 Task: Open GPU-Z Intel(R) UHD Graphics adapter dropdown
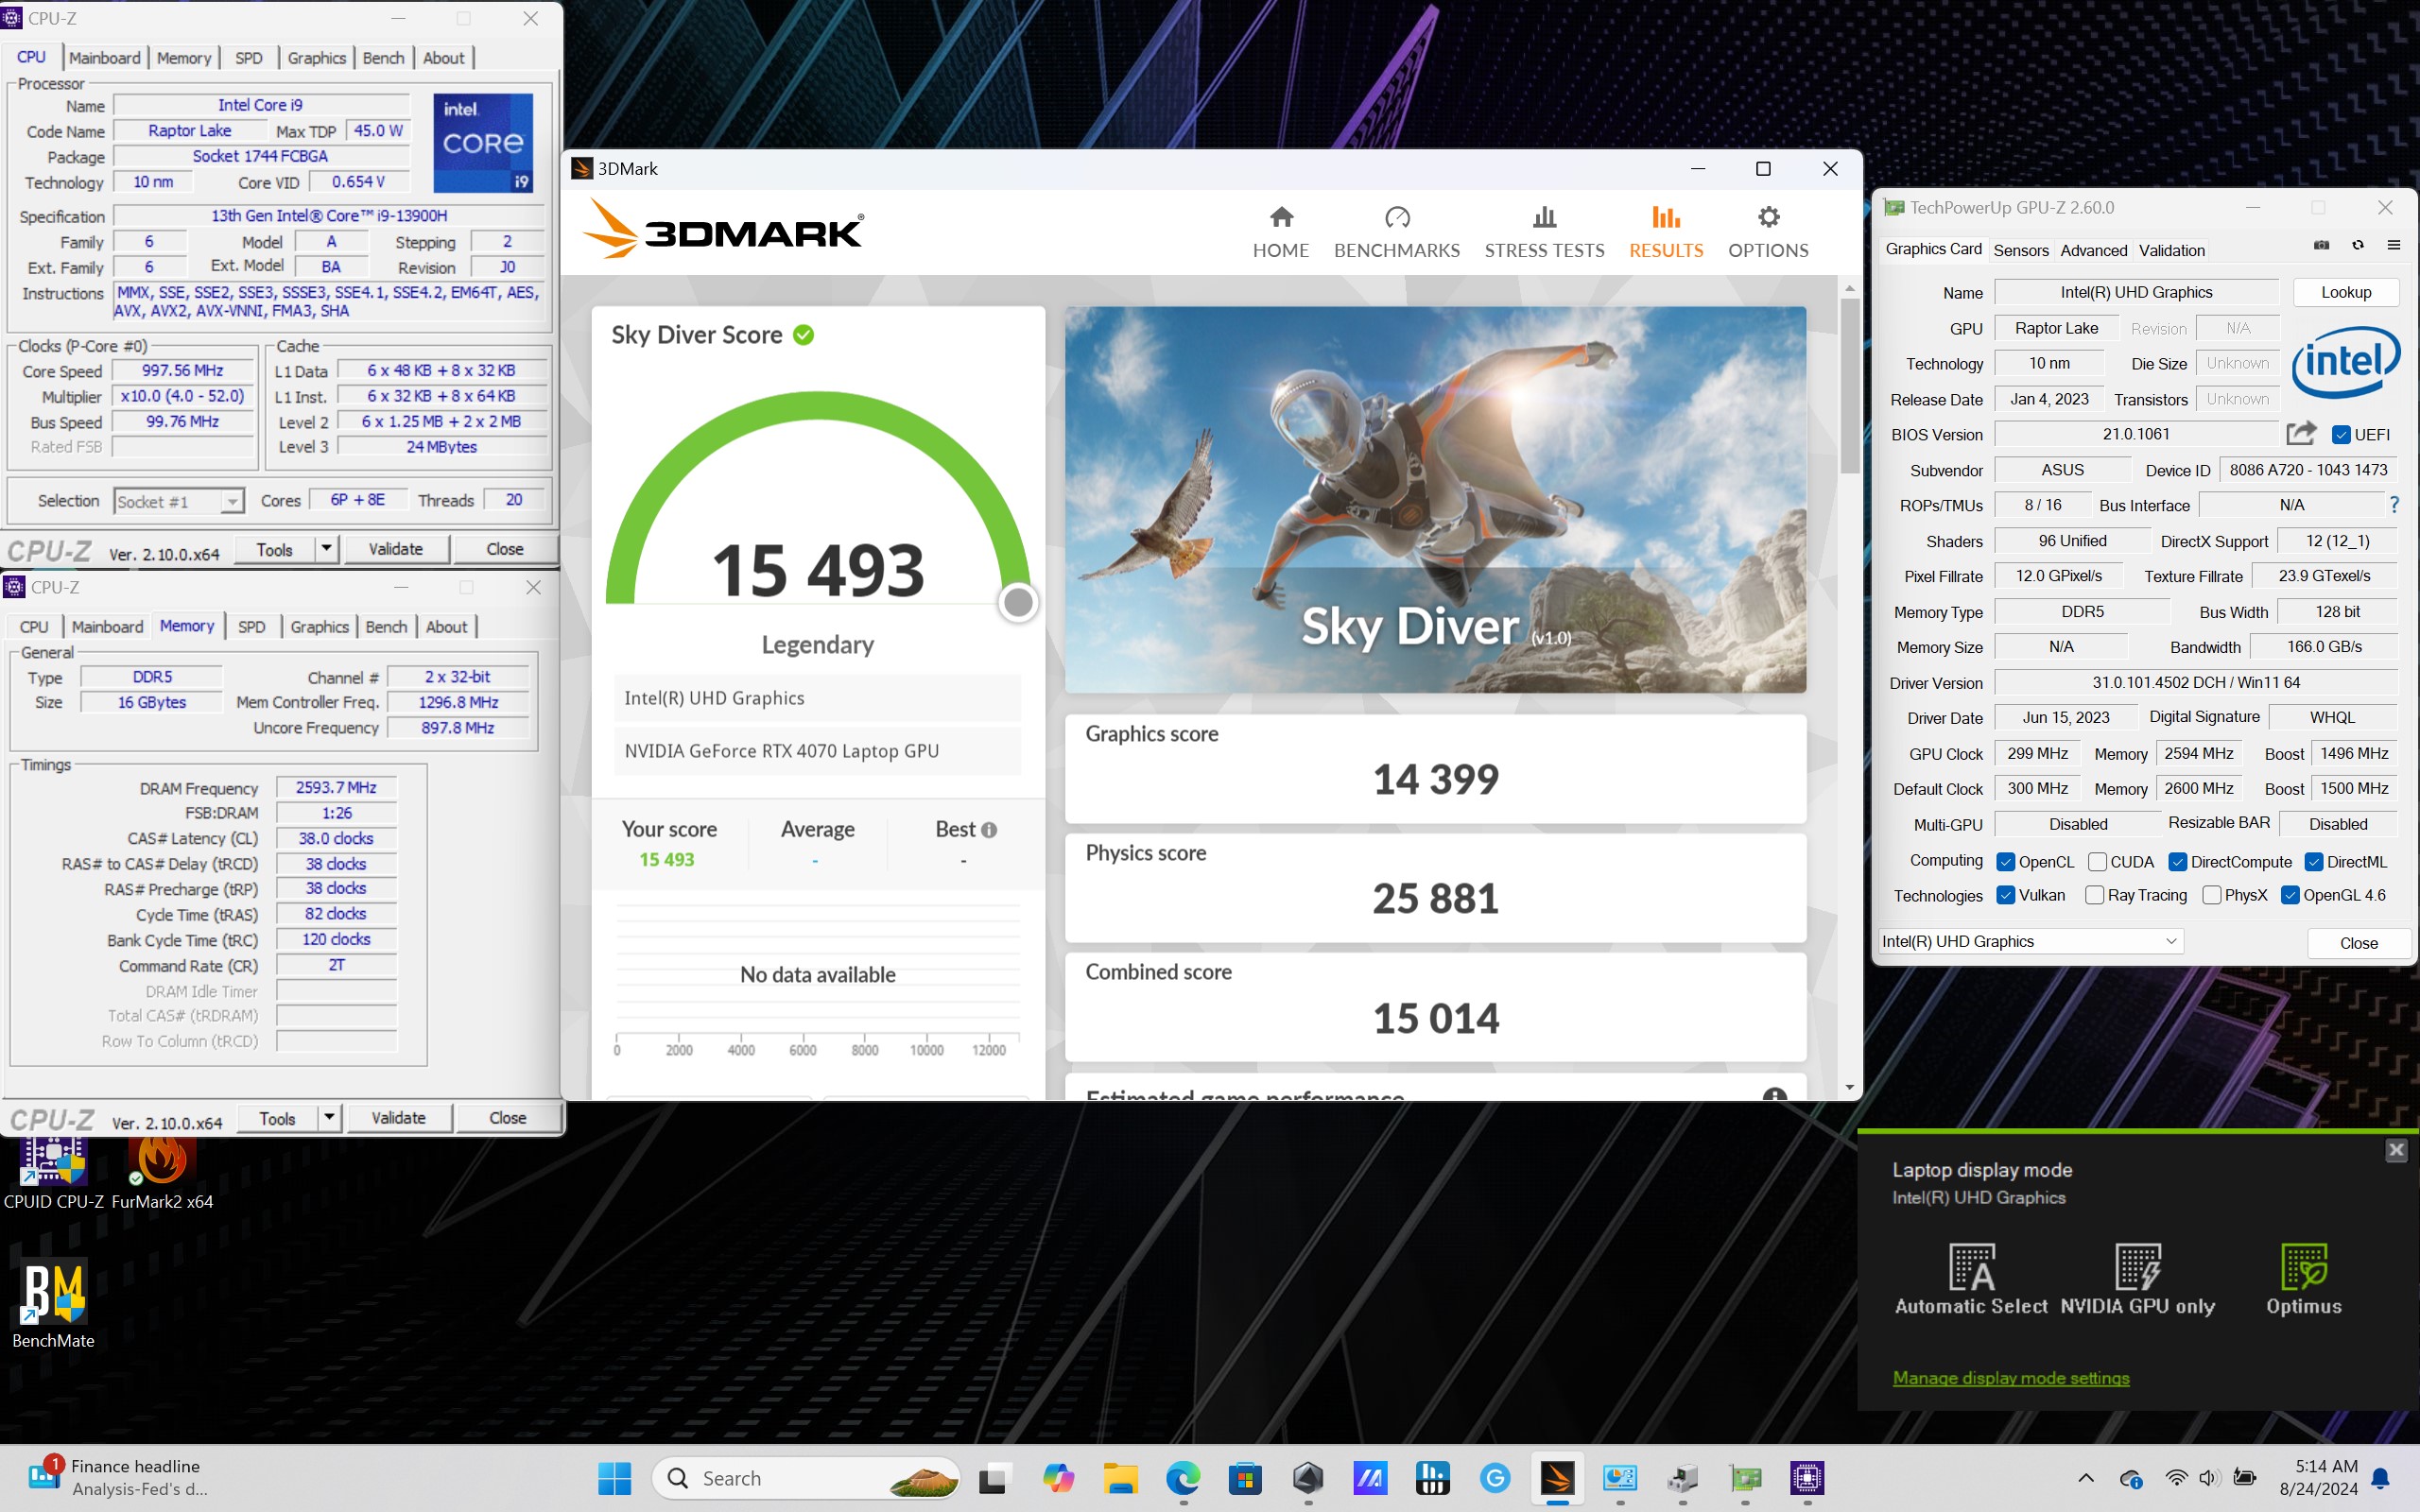(2030, 941)
